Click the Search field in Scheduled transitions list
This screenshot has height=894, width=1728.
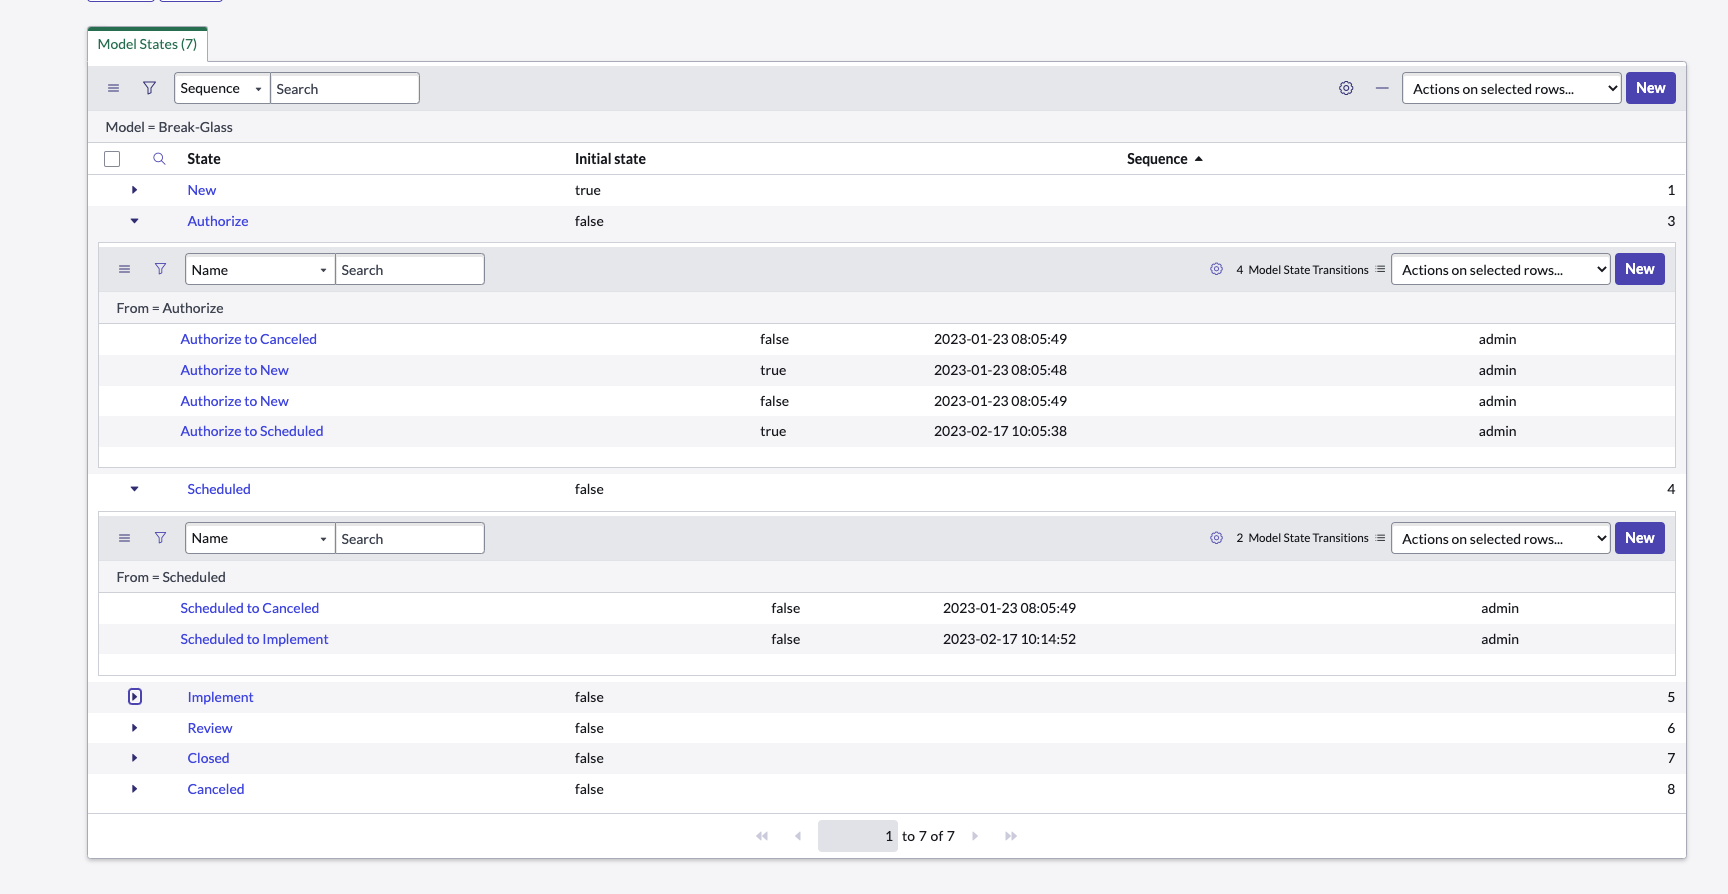tap(409, 538)
